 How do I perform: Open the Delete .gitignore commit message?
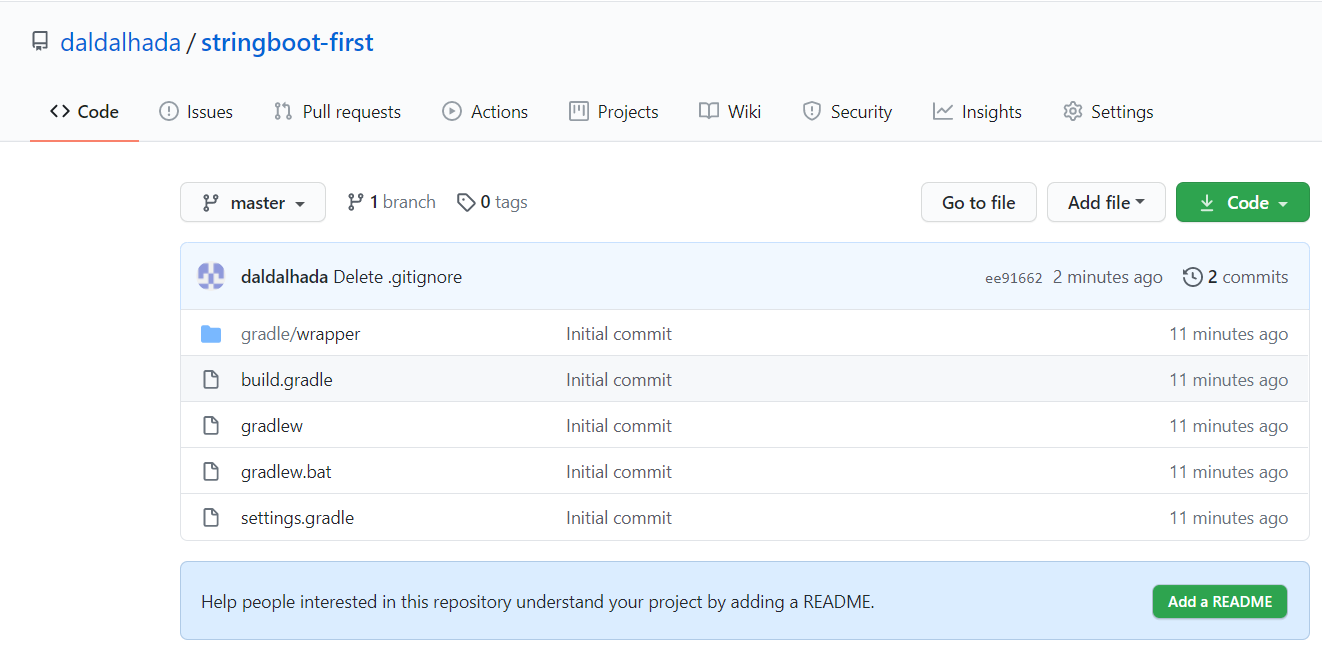pos(397,277)
